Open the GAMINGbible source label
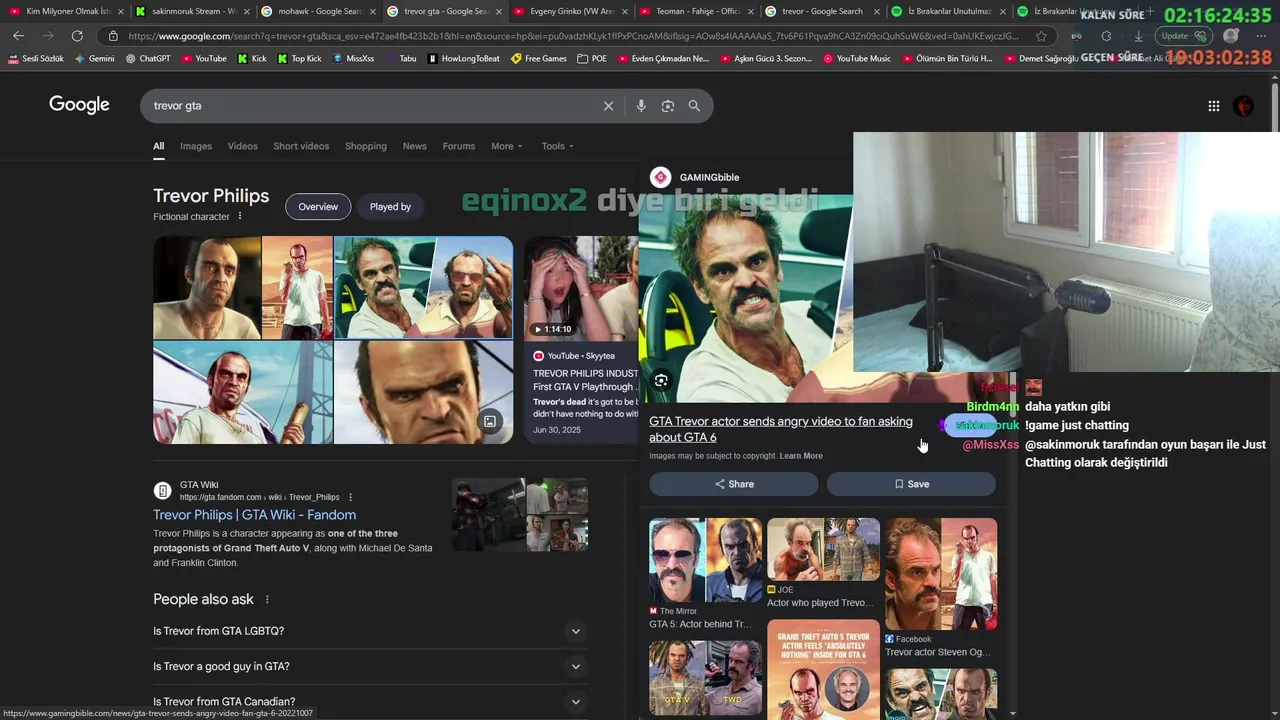This screenshot has width=1280, height=720. point(709,177)
